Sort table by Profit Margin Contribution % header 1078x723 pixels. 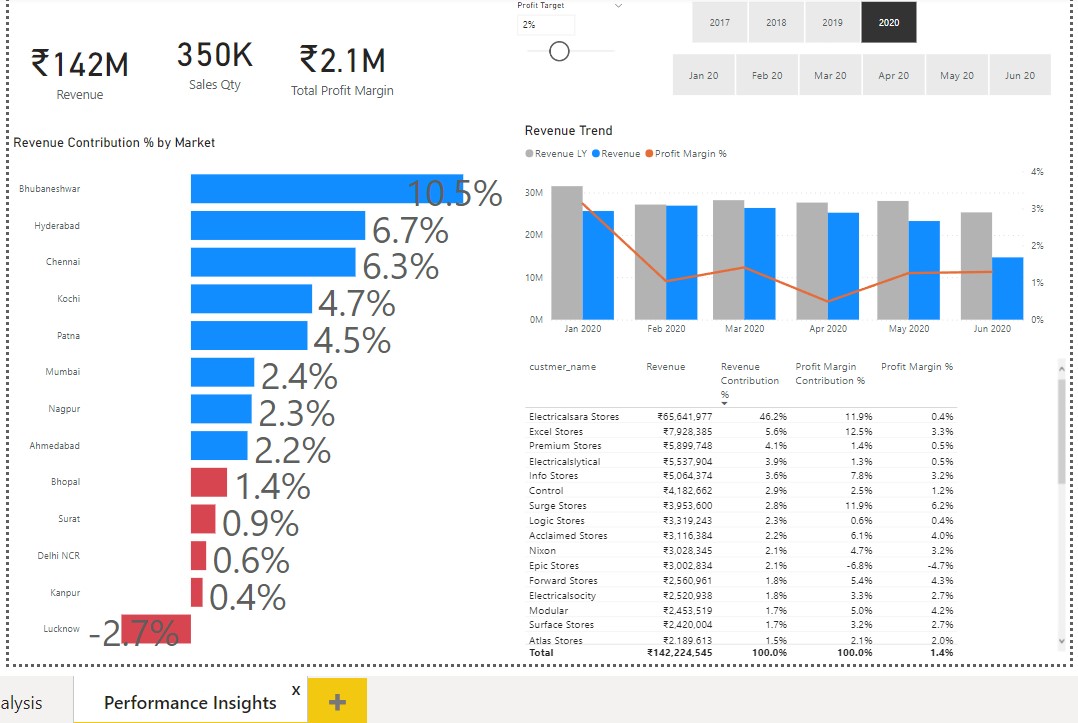pyautogui.click(x=830, y=374)
